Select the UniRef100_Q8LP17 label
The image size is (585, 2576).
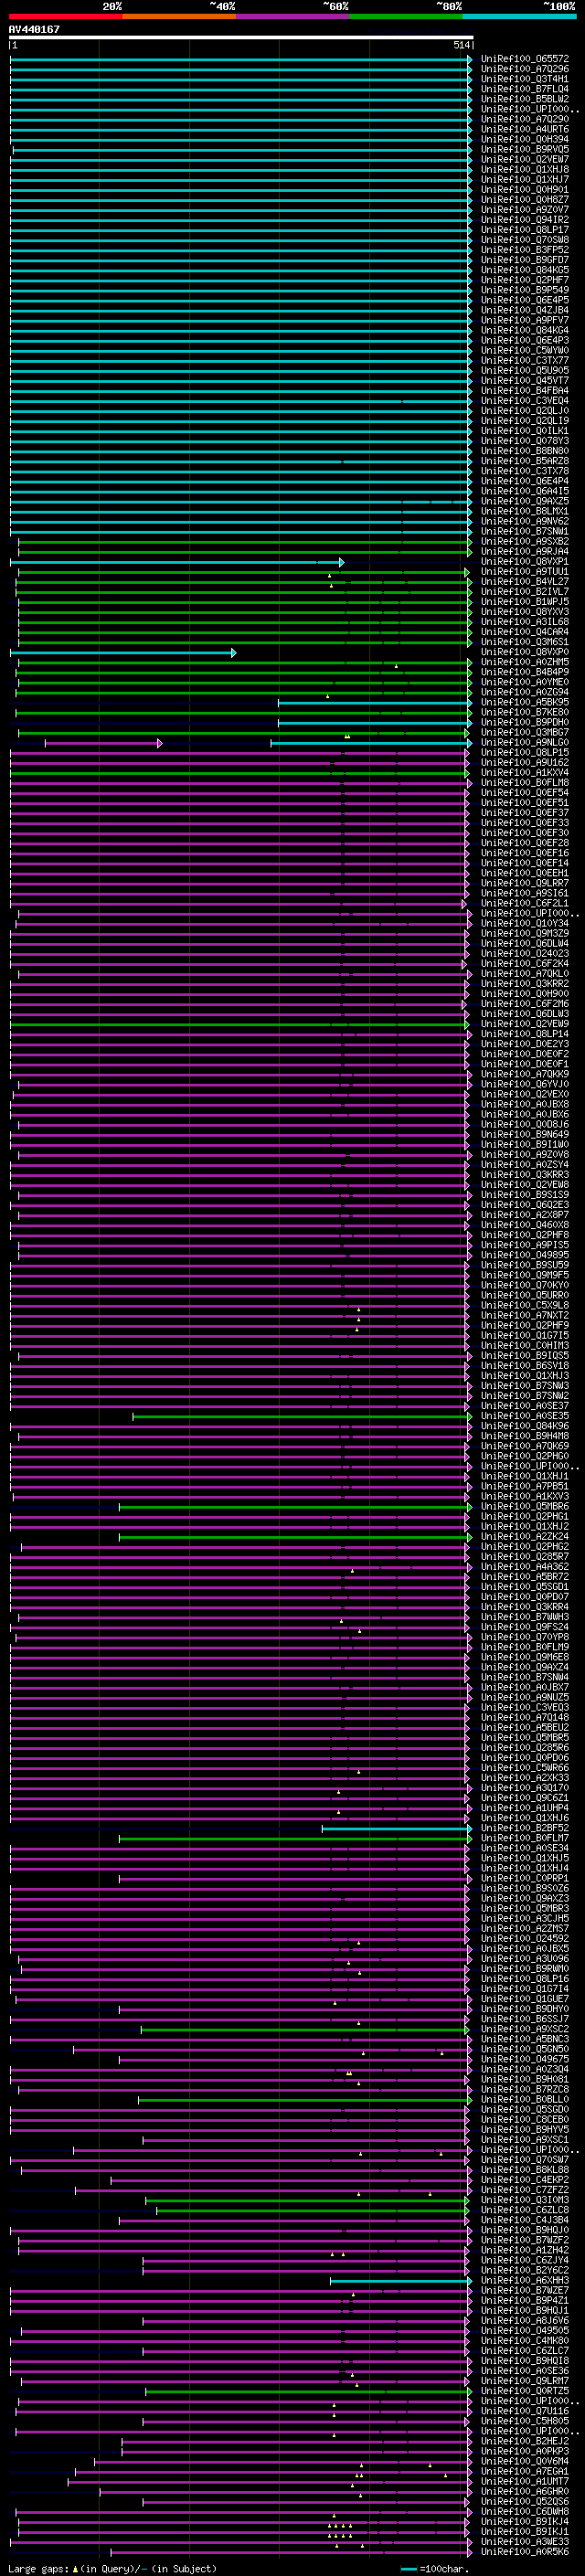525,230
